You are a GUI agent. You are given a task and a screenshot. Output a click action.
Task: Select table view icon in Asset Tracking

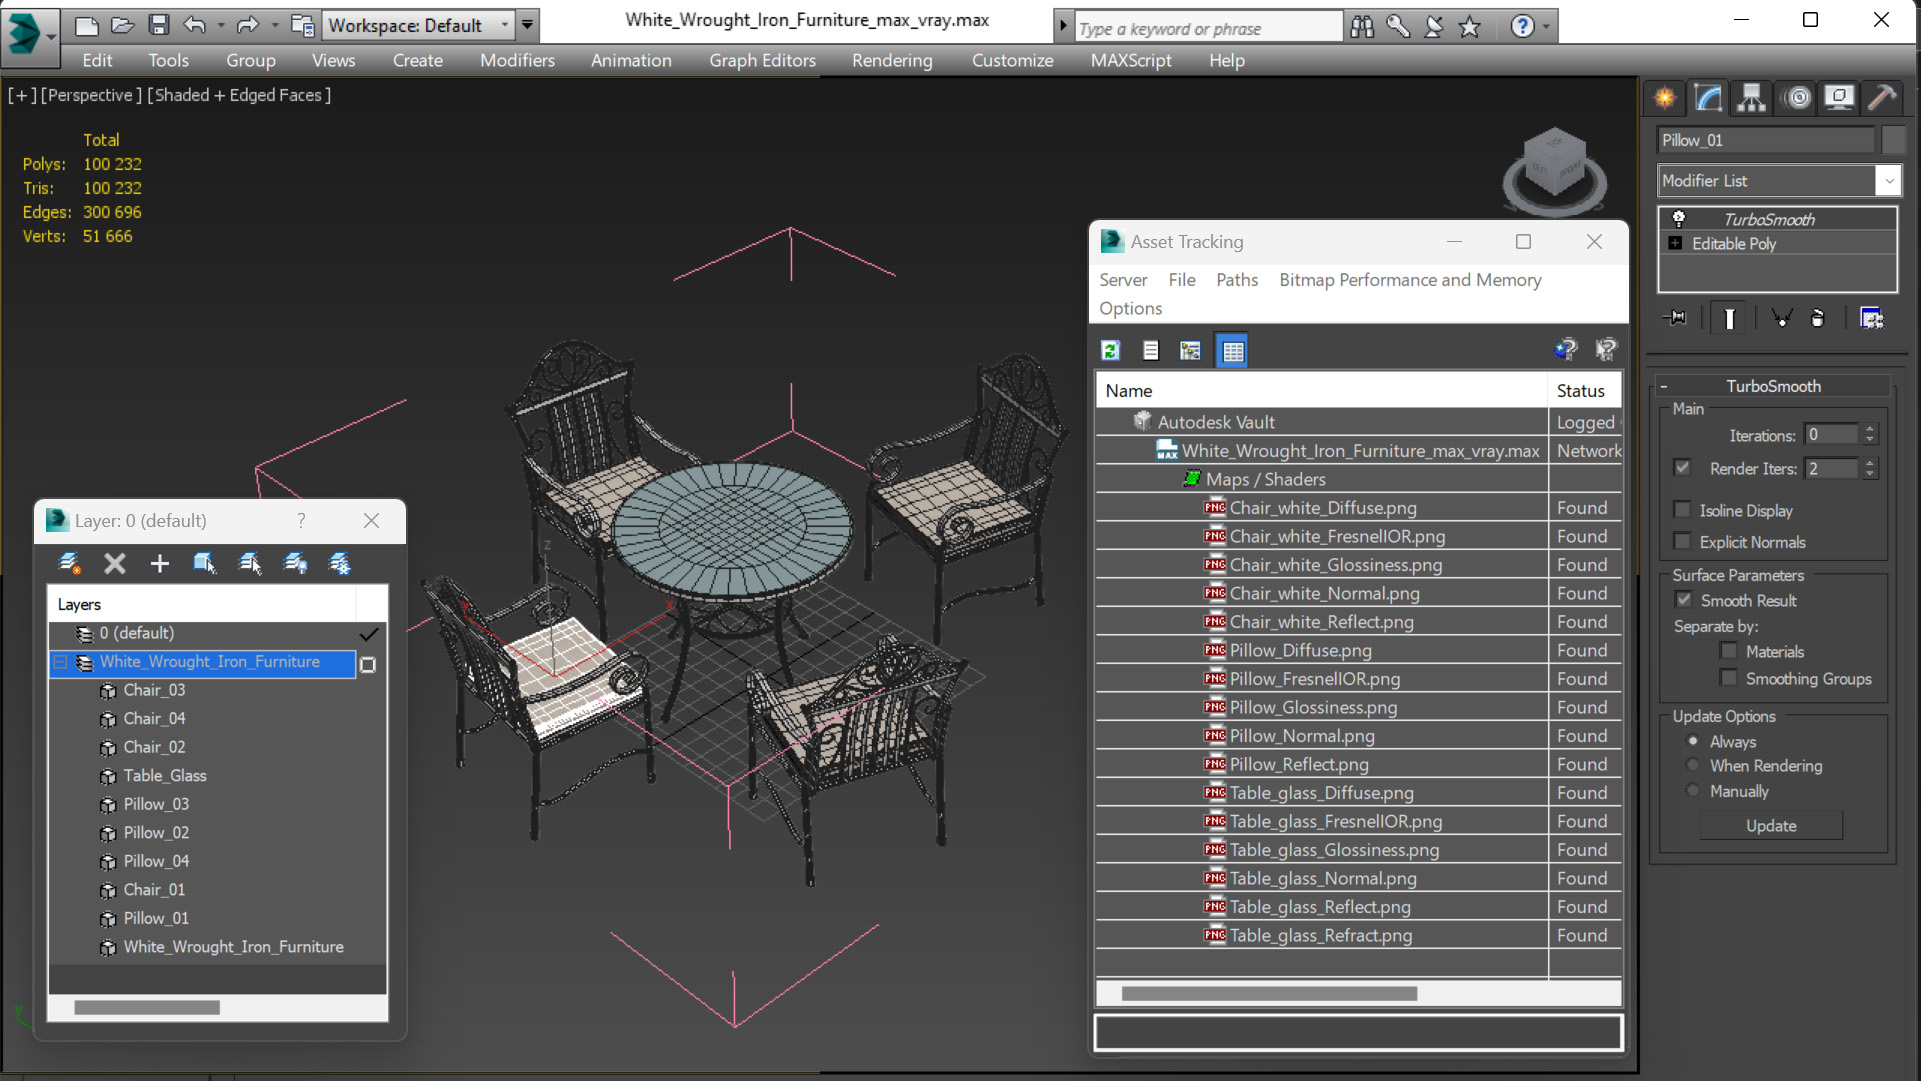(1232, 351)
